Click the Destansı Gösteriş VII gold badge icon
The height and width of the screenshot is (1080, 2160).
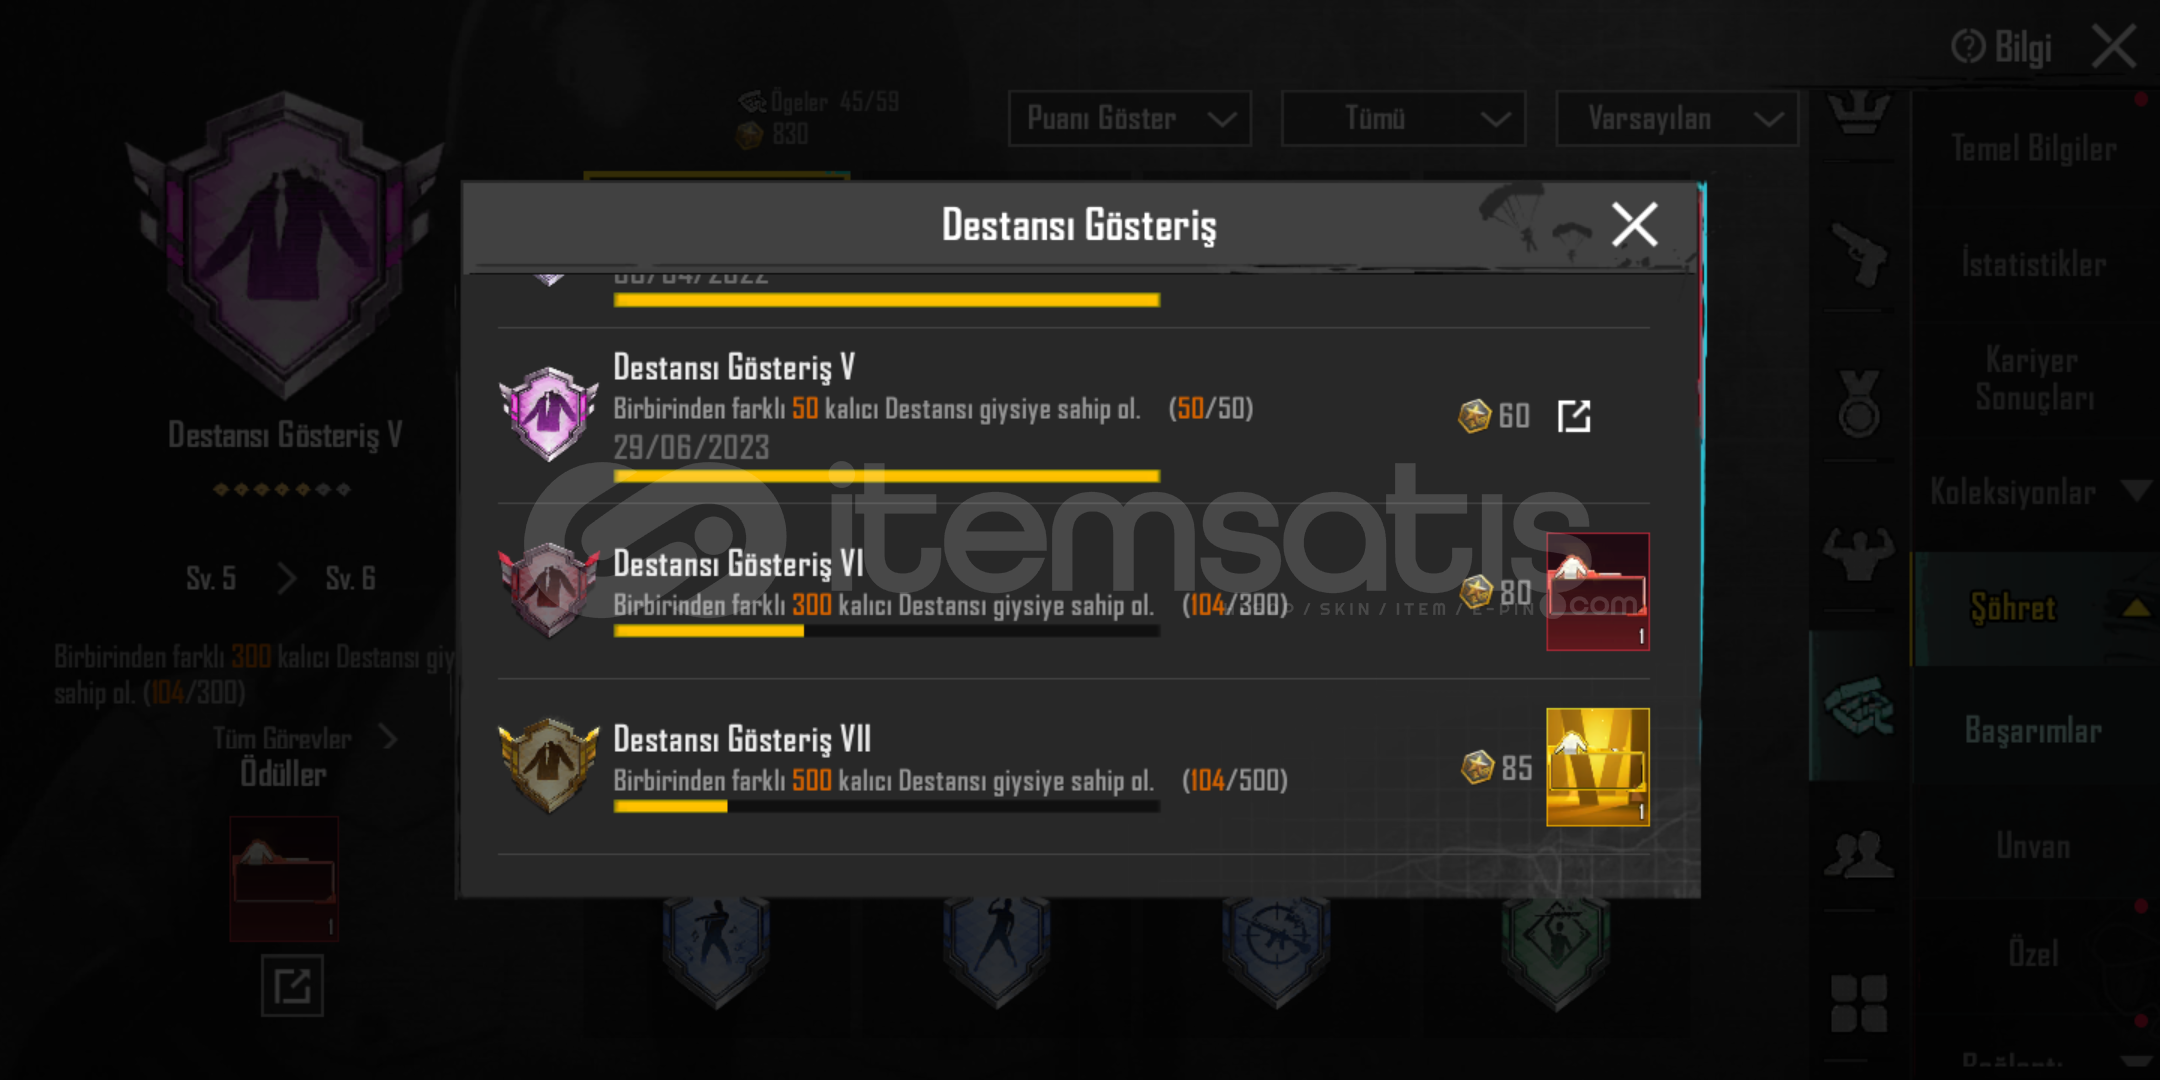549,765
